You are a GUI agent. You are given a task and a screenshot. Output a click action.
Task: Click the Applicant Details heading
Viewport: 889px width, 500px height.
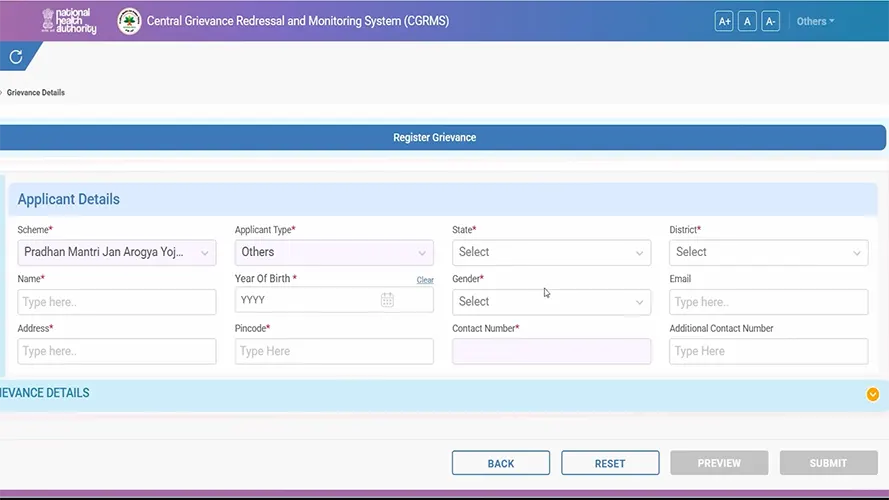69,200
